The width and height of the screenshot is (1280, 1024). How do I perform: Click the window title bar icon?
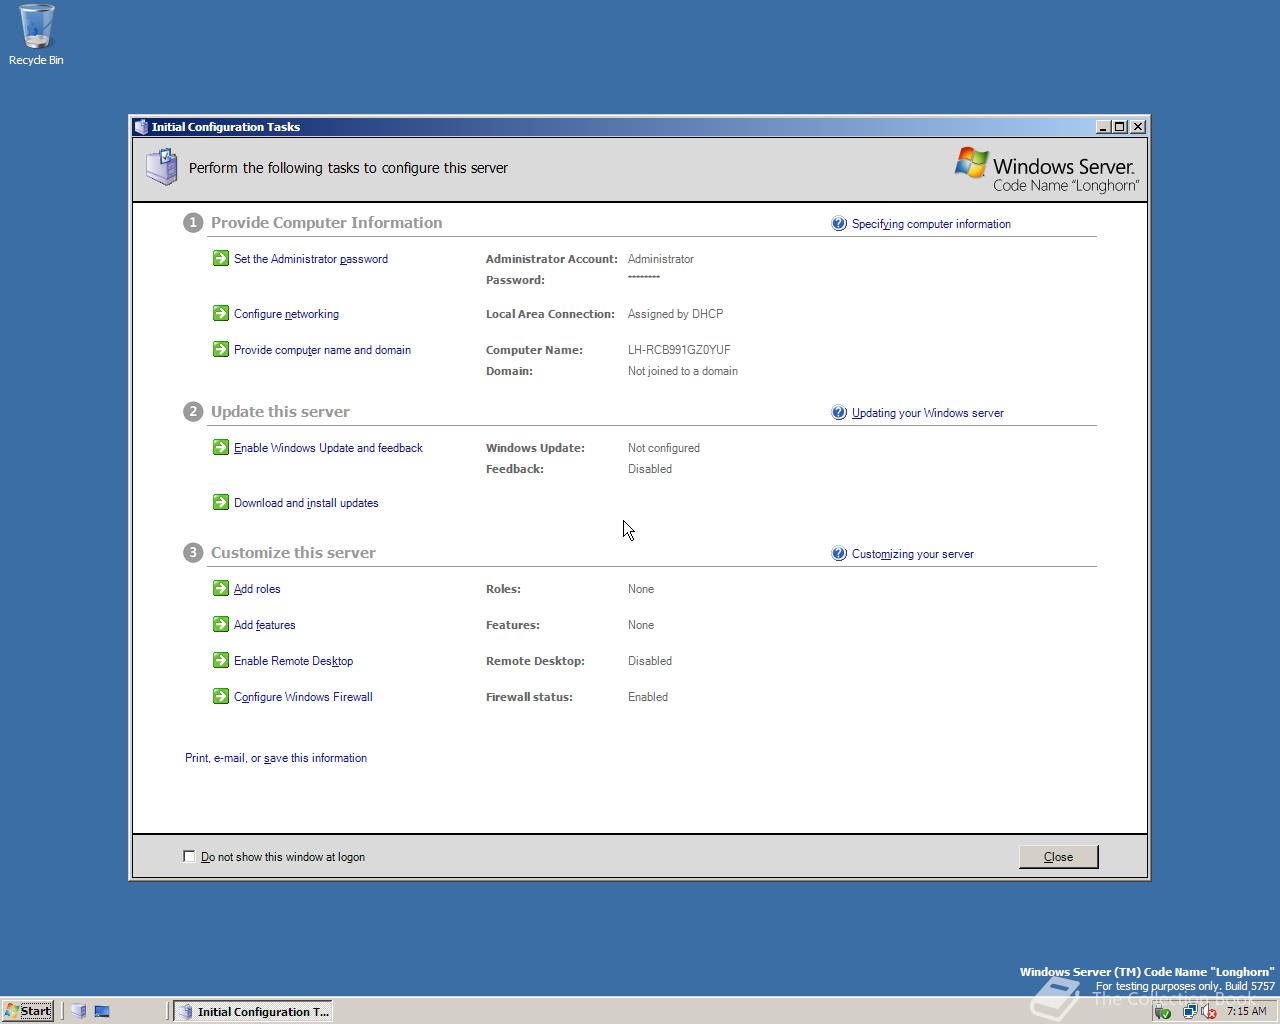pyautogui.click(x=141, y=126)
